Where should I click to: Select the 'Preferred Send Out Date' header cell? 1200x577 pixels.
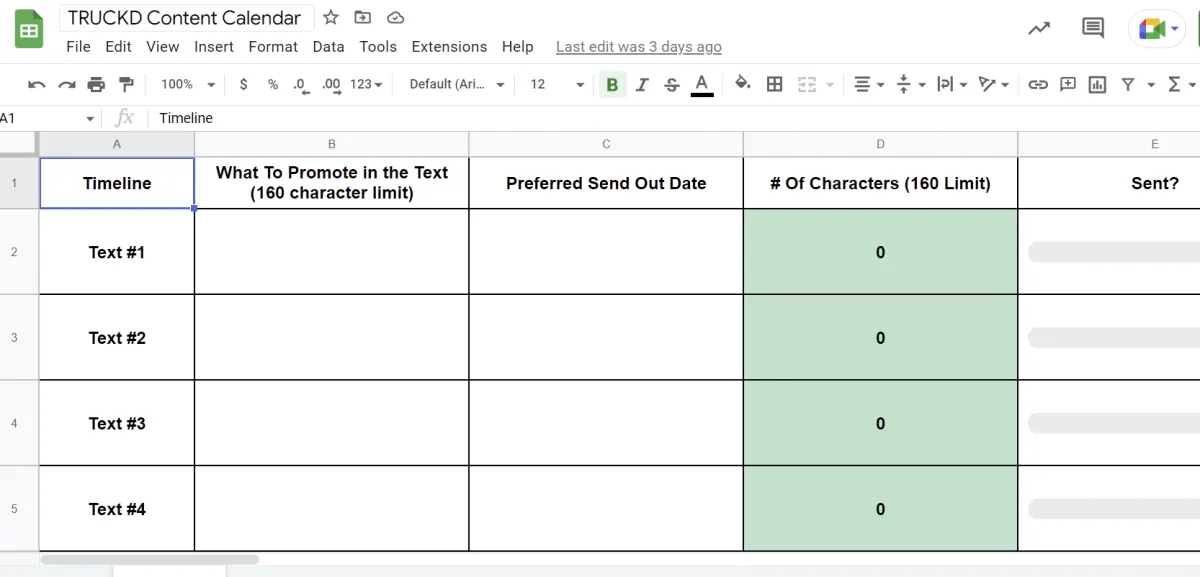pyautogui.click(x=606, y=183)
